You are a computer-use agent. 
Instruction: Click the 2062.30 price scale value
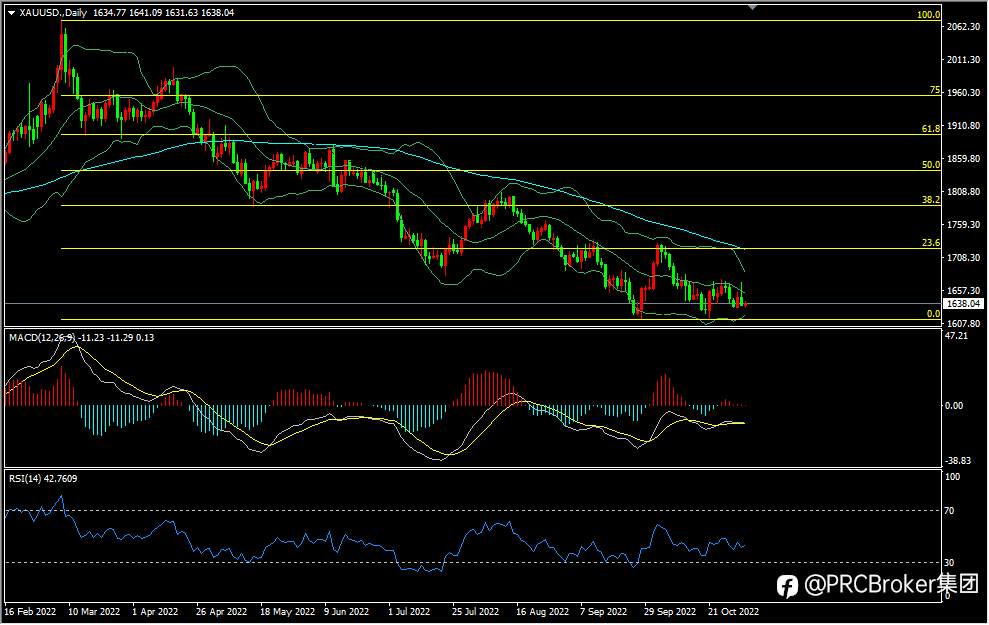(963, 26)
